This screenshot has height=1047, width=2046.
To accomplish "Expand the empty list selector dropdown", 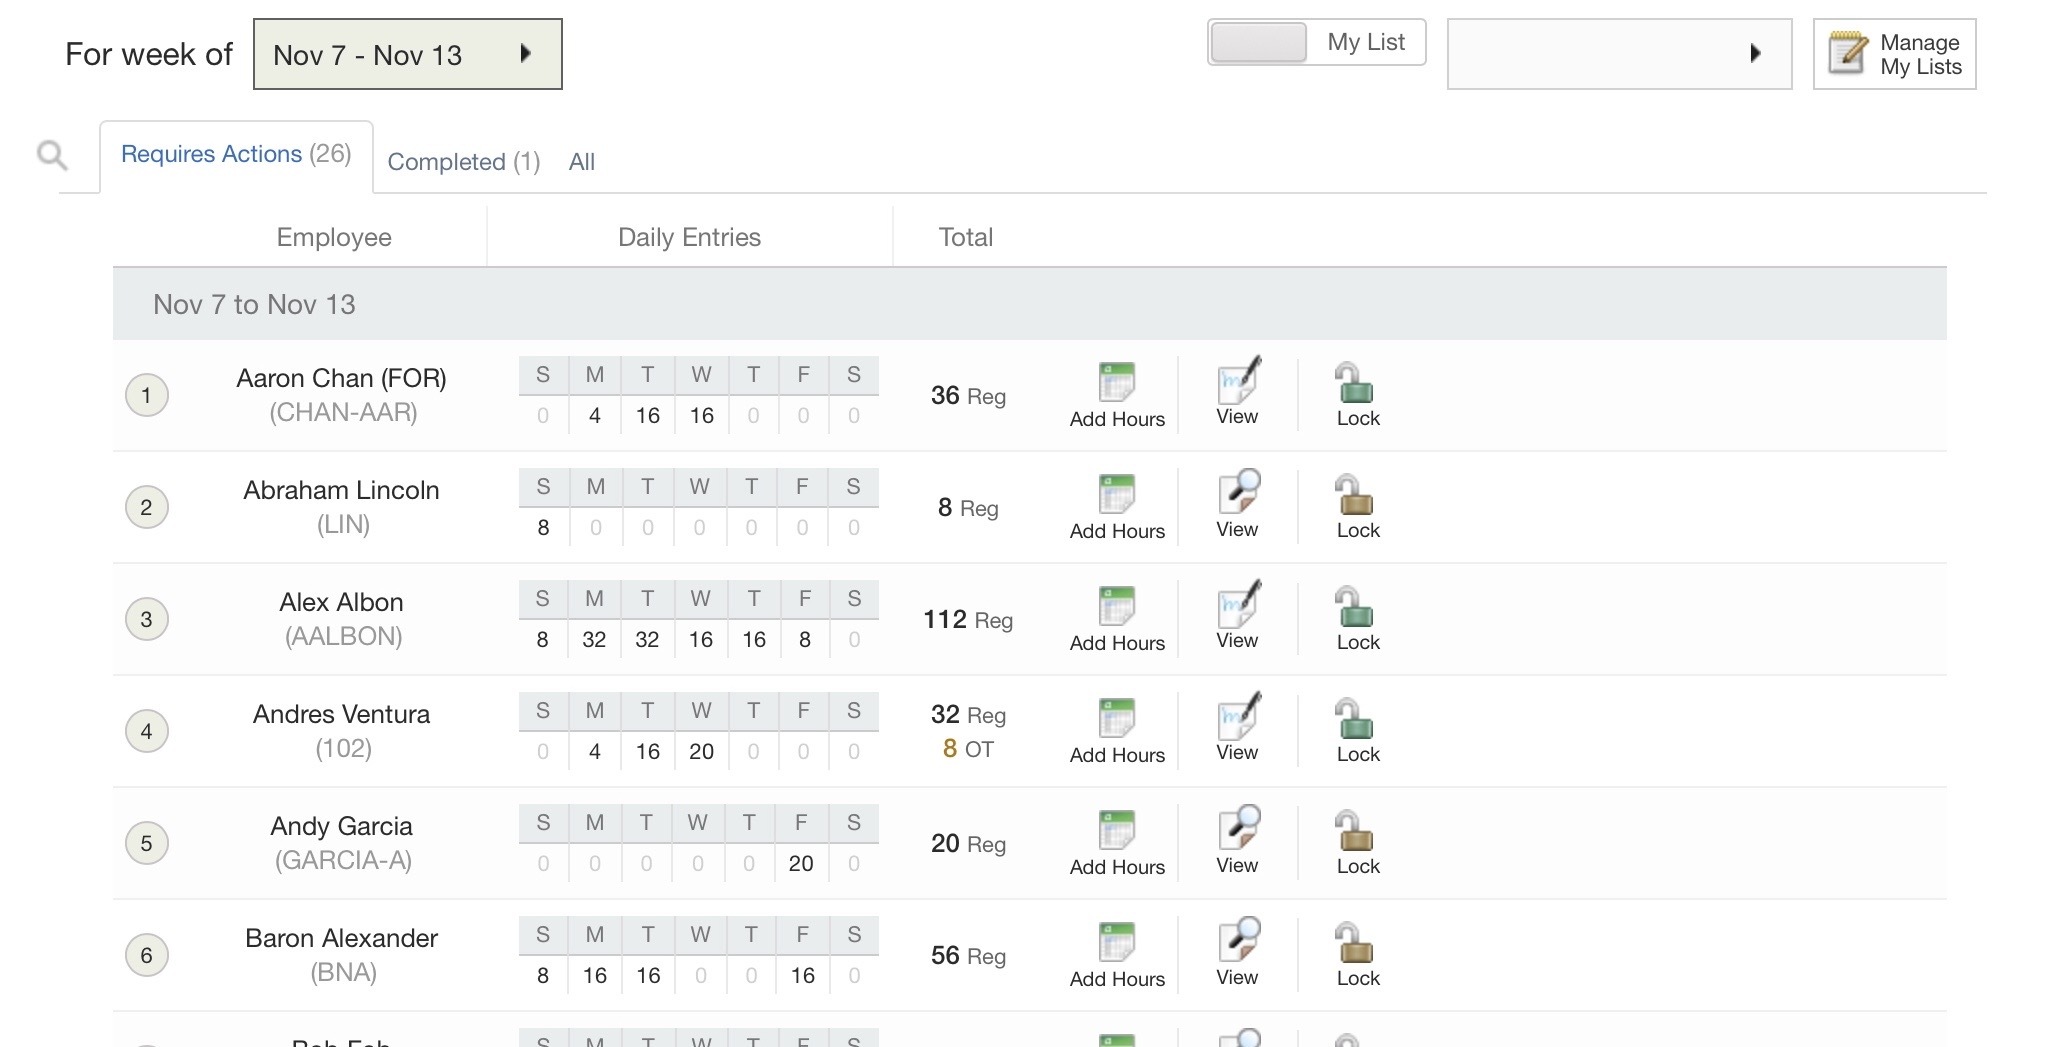I will point(1618,54).
